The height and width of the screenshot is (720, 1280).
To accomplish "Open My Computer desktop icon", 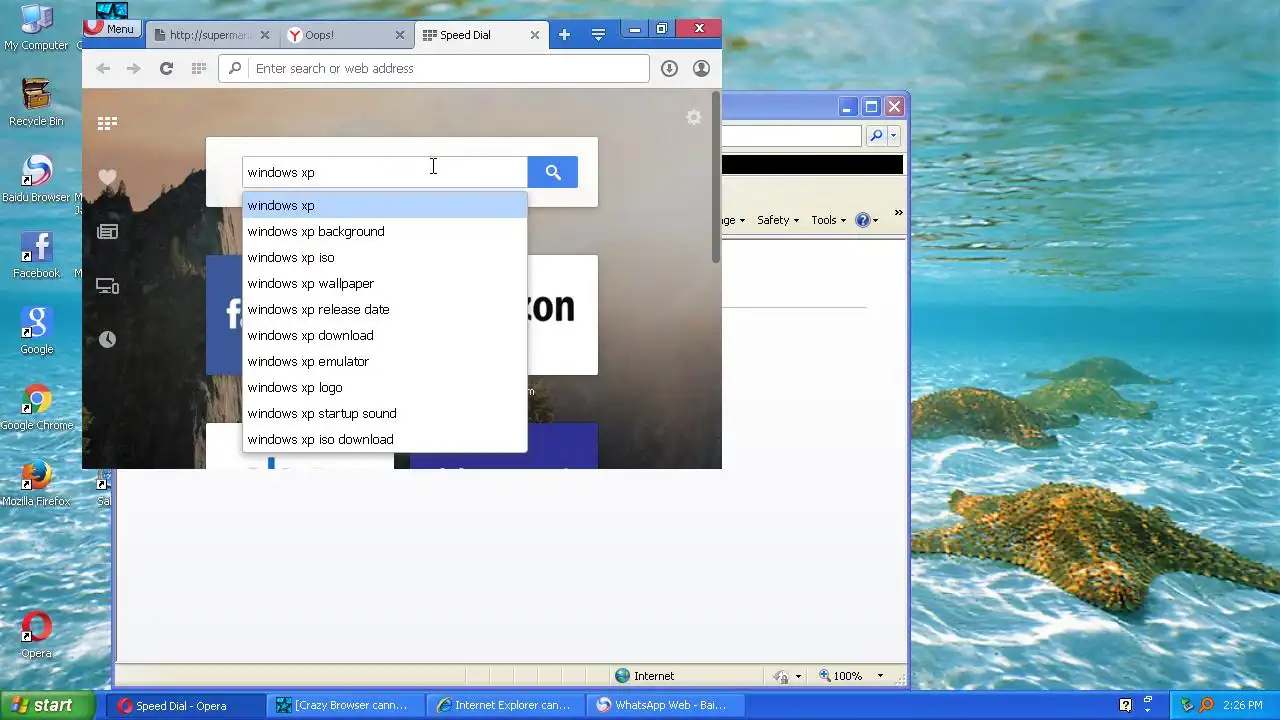I will click(36, 28).
